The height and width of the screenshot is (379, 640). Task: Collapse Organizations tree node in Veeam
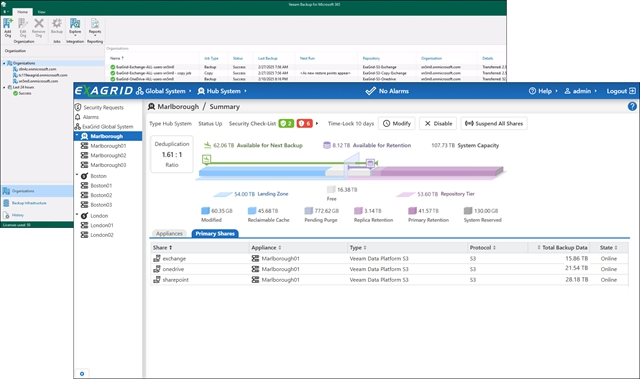[4, 63]
